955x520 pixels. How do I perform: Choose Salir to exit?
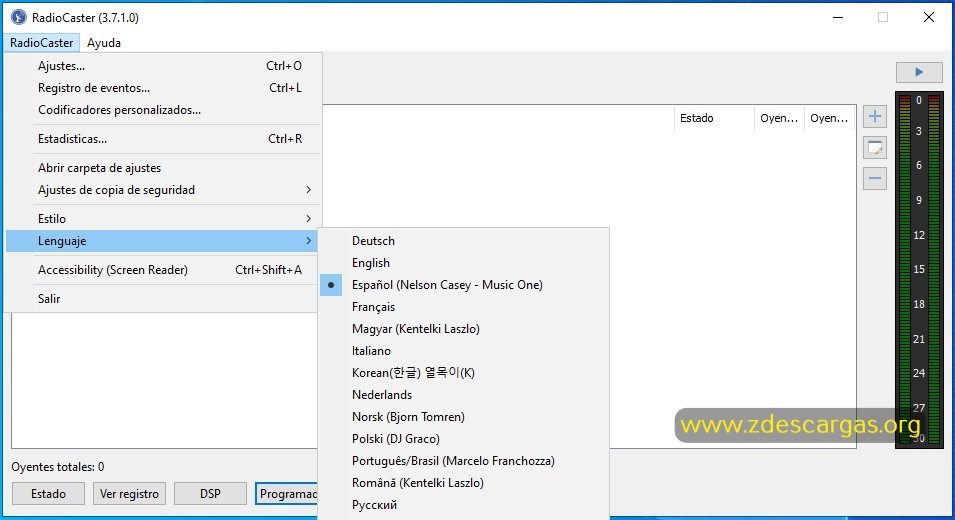[x=163, y=298]
